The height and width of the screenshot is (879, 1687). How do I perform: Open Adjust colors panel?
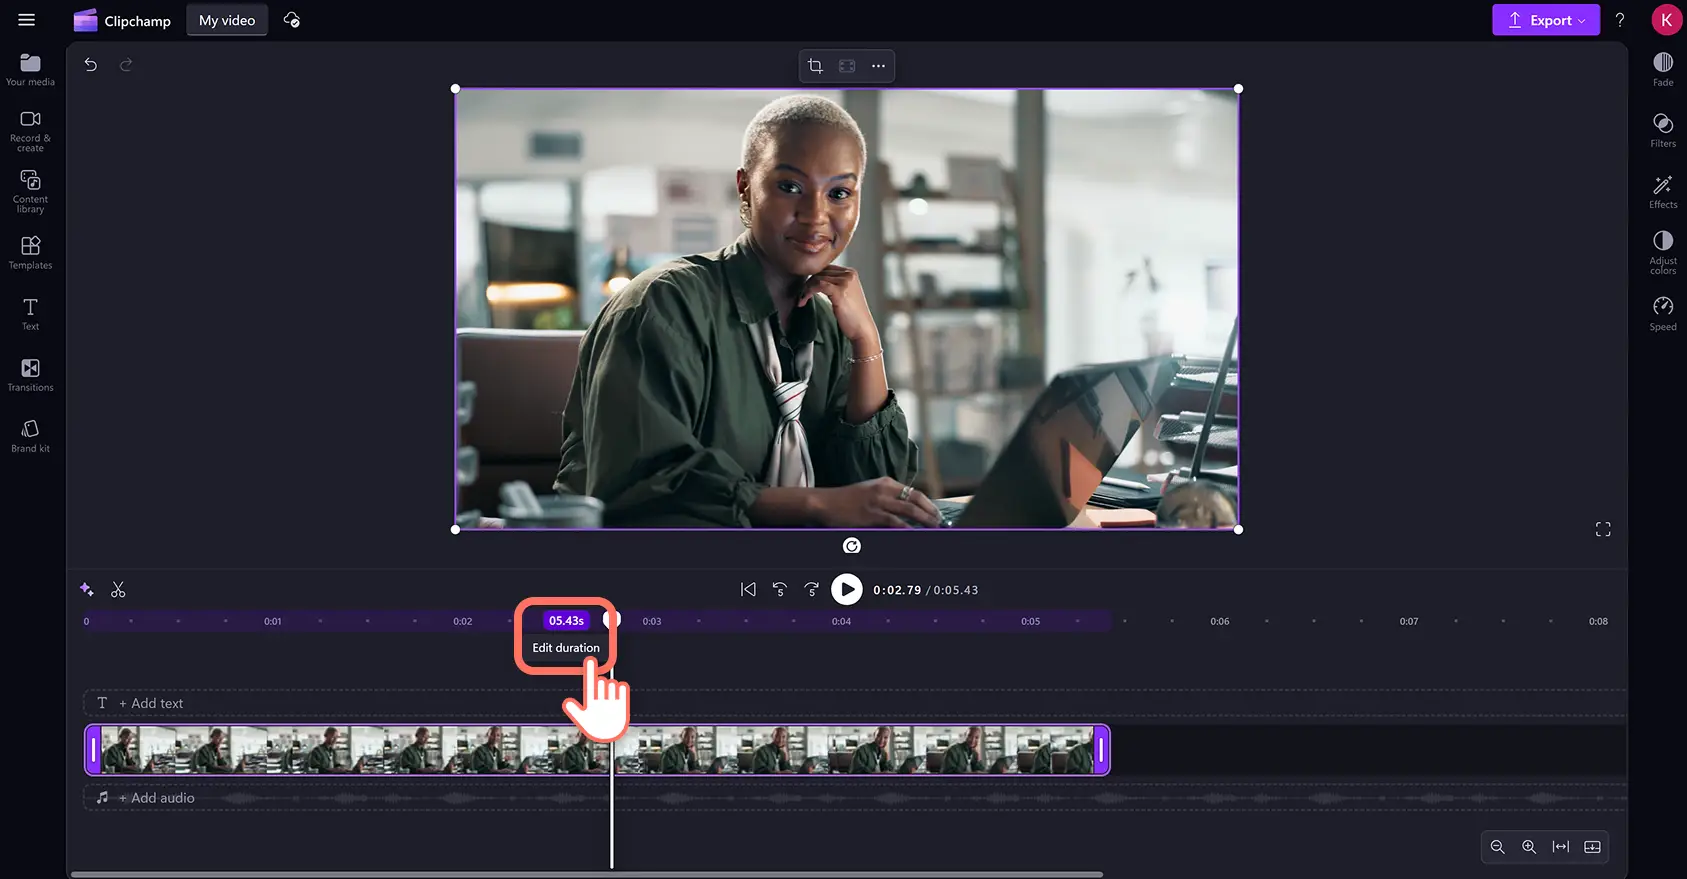point(1662,251)
